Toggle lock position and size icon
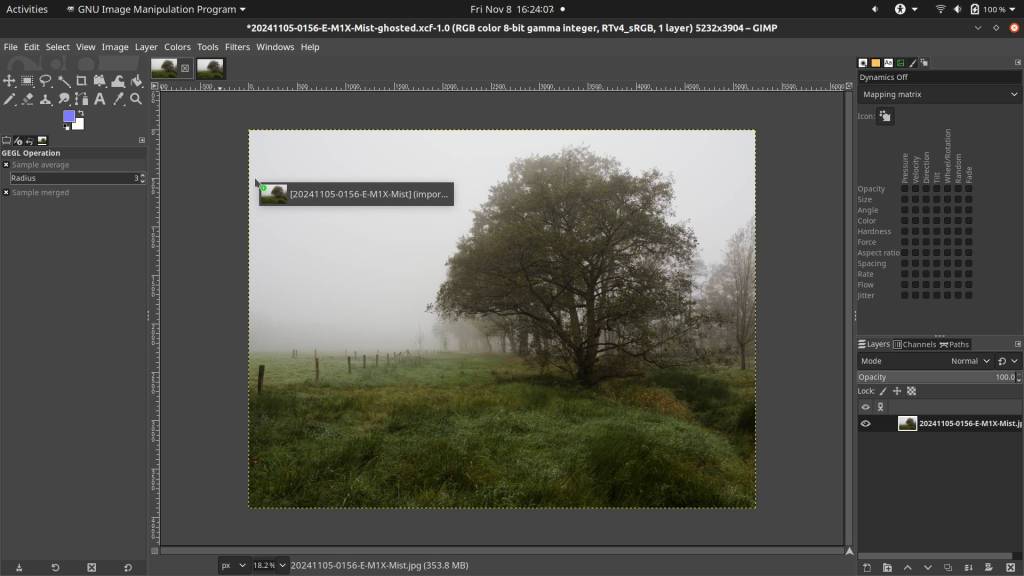This screenshot has width=1024, height=576. point(897,391)
